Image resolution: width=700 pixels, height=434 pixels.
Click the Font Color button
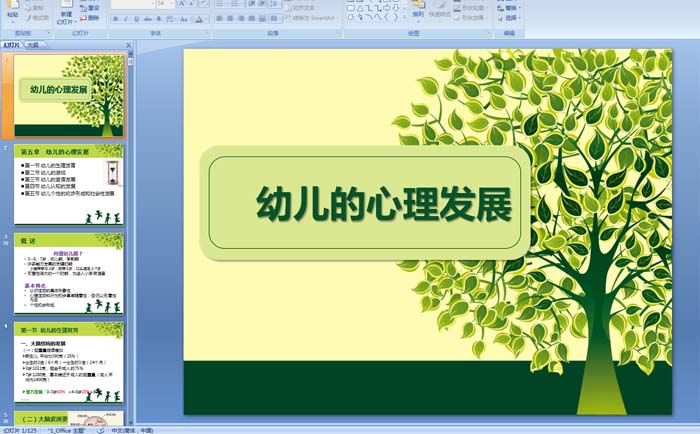199,19
